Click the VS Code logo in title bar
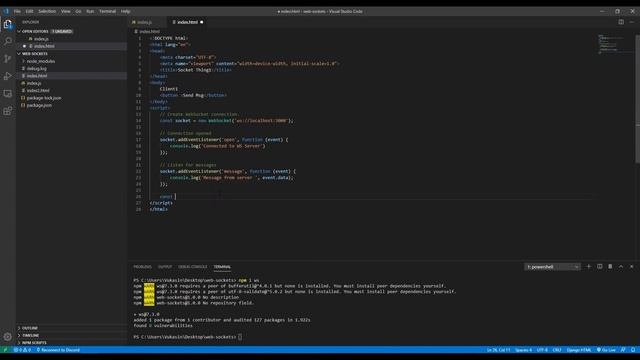 tap(6, 11)
